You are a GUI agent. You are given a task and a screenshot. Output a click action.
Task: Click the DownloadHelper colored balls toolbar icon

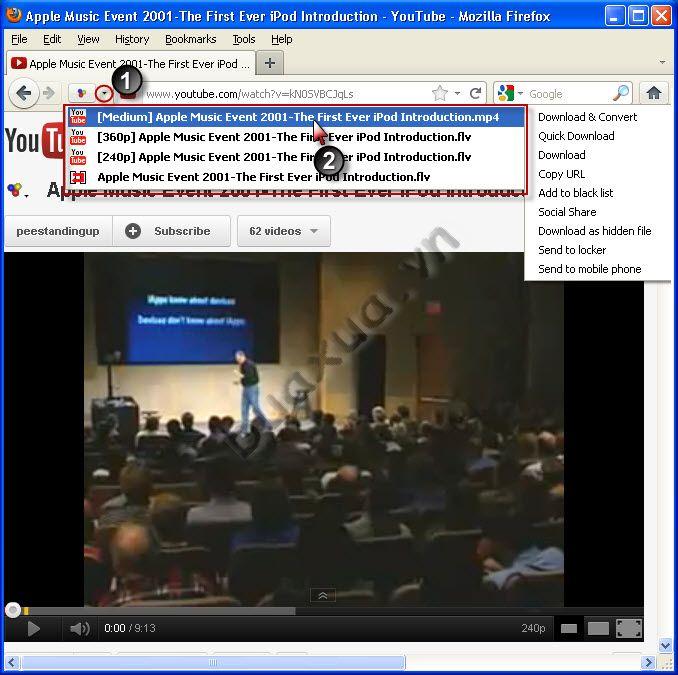click(81, 93)
